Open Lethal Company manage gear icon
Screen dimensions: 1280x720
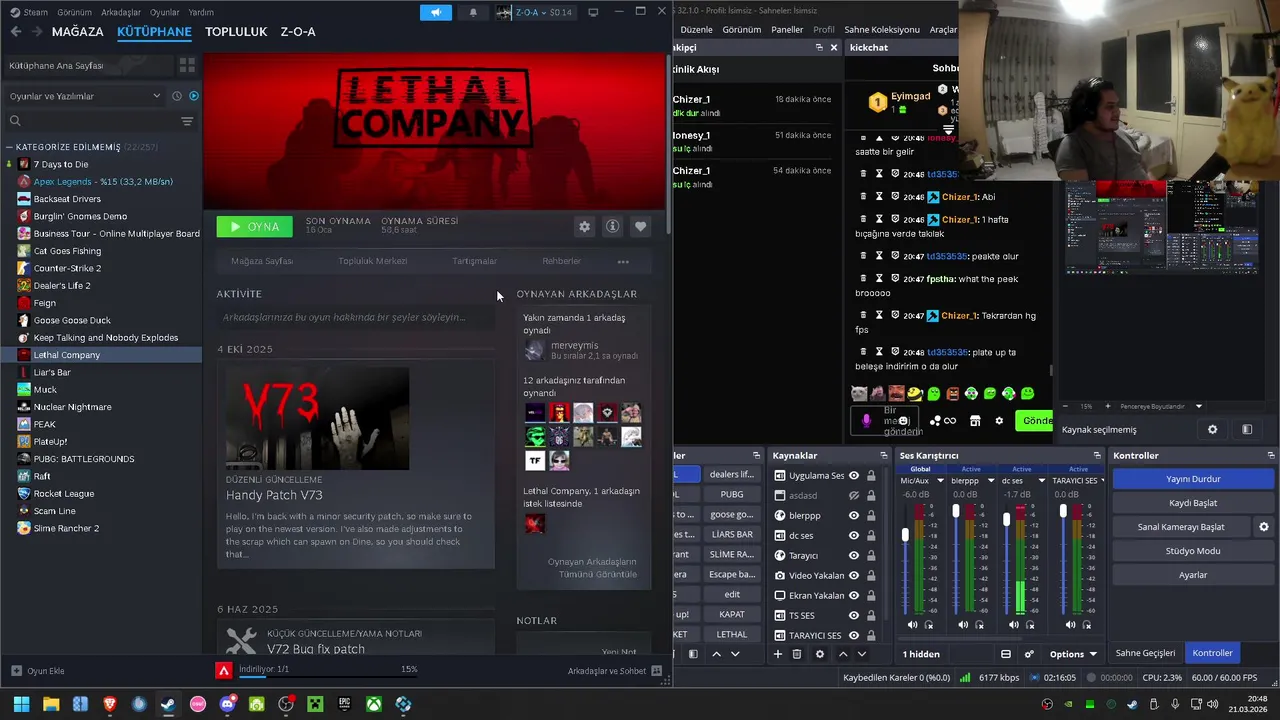point(584,227)
